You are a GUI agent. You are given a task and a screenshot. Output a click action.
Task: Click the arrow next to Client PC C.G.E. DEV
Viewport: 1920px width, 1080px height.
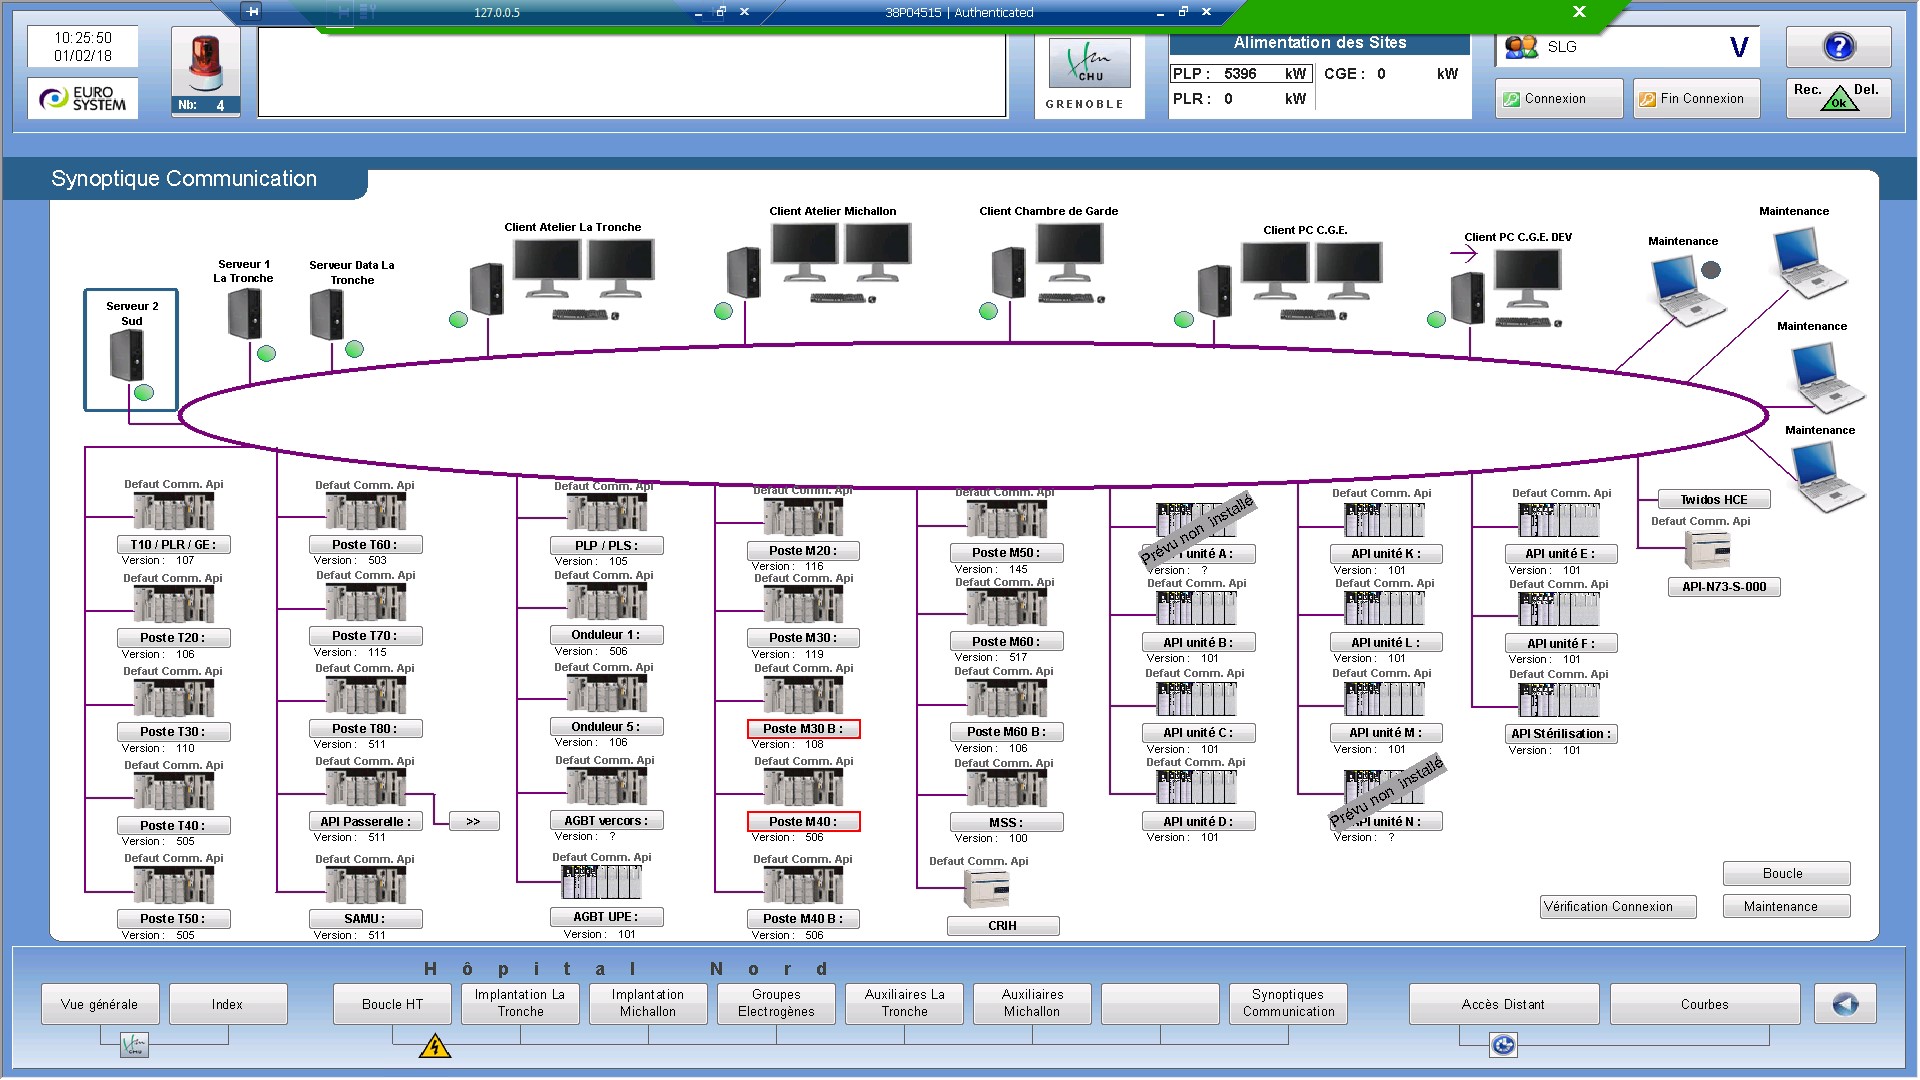coord(1463,254)
